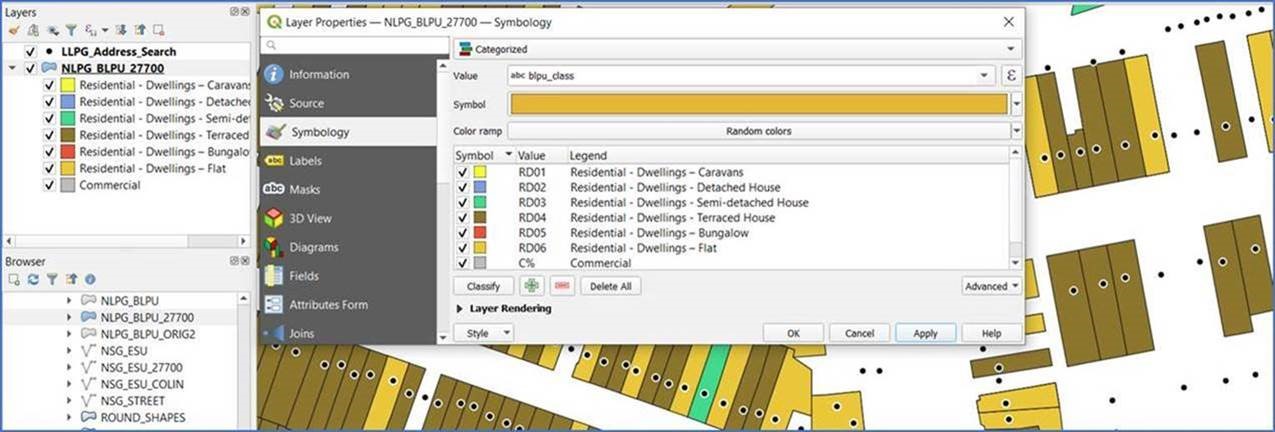The height and width of the screenshot is (432, 1275).
Task: Open the Attributes Form tab
Action: tap(347, 305)
